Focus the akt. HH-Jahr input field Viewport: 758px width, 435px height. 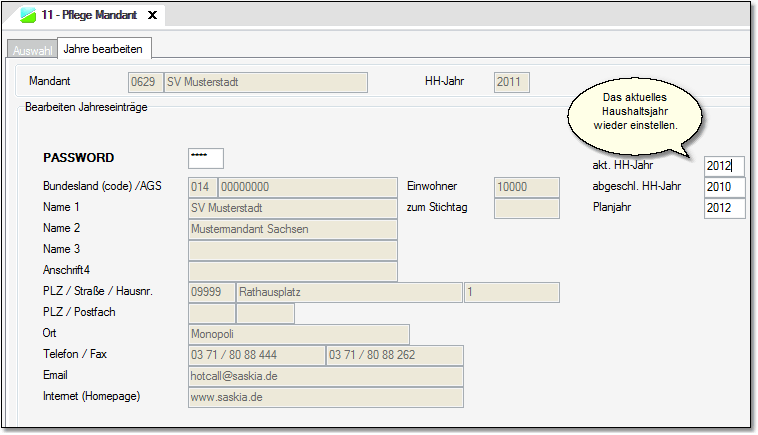724,166
